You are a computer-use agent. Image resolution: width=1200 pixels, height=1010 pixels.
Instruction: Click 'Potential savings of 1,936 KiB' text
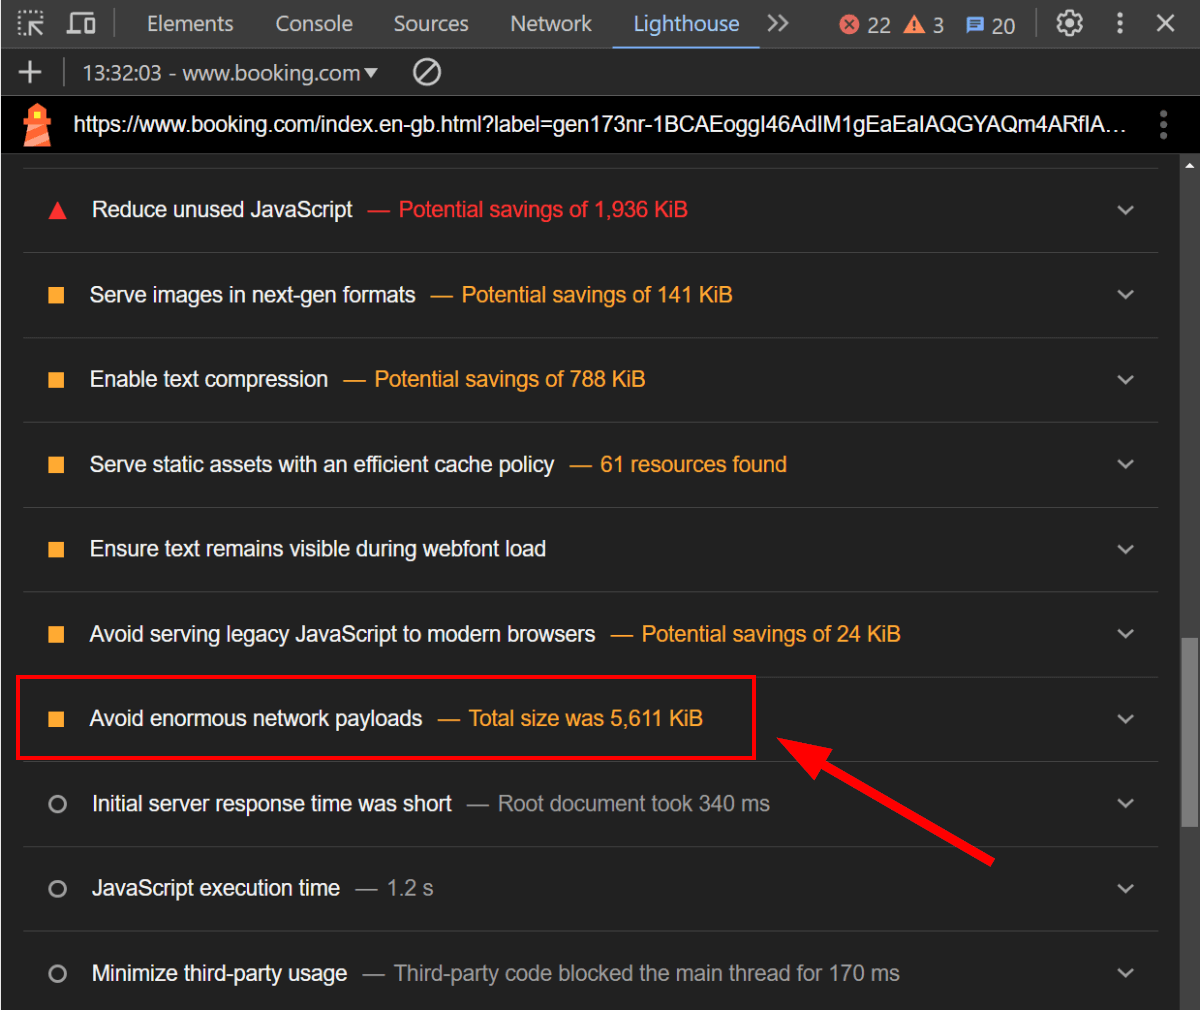coord(543,210)
